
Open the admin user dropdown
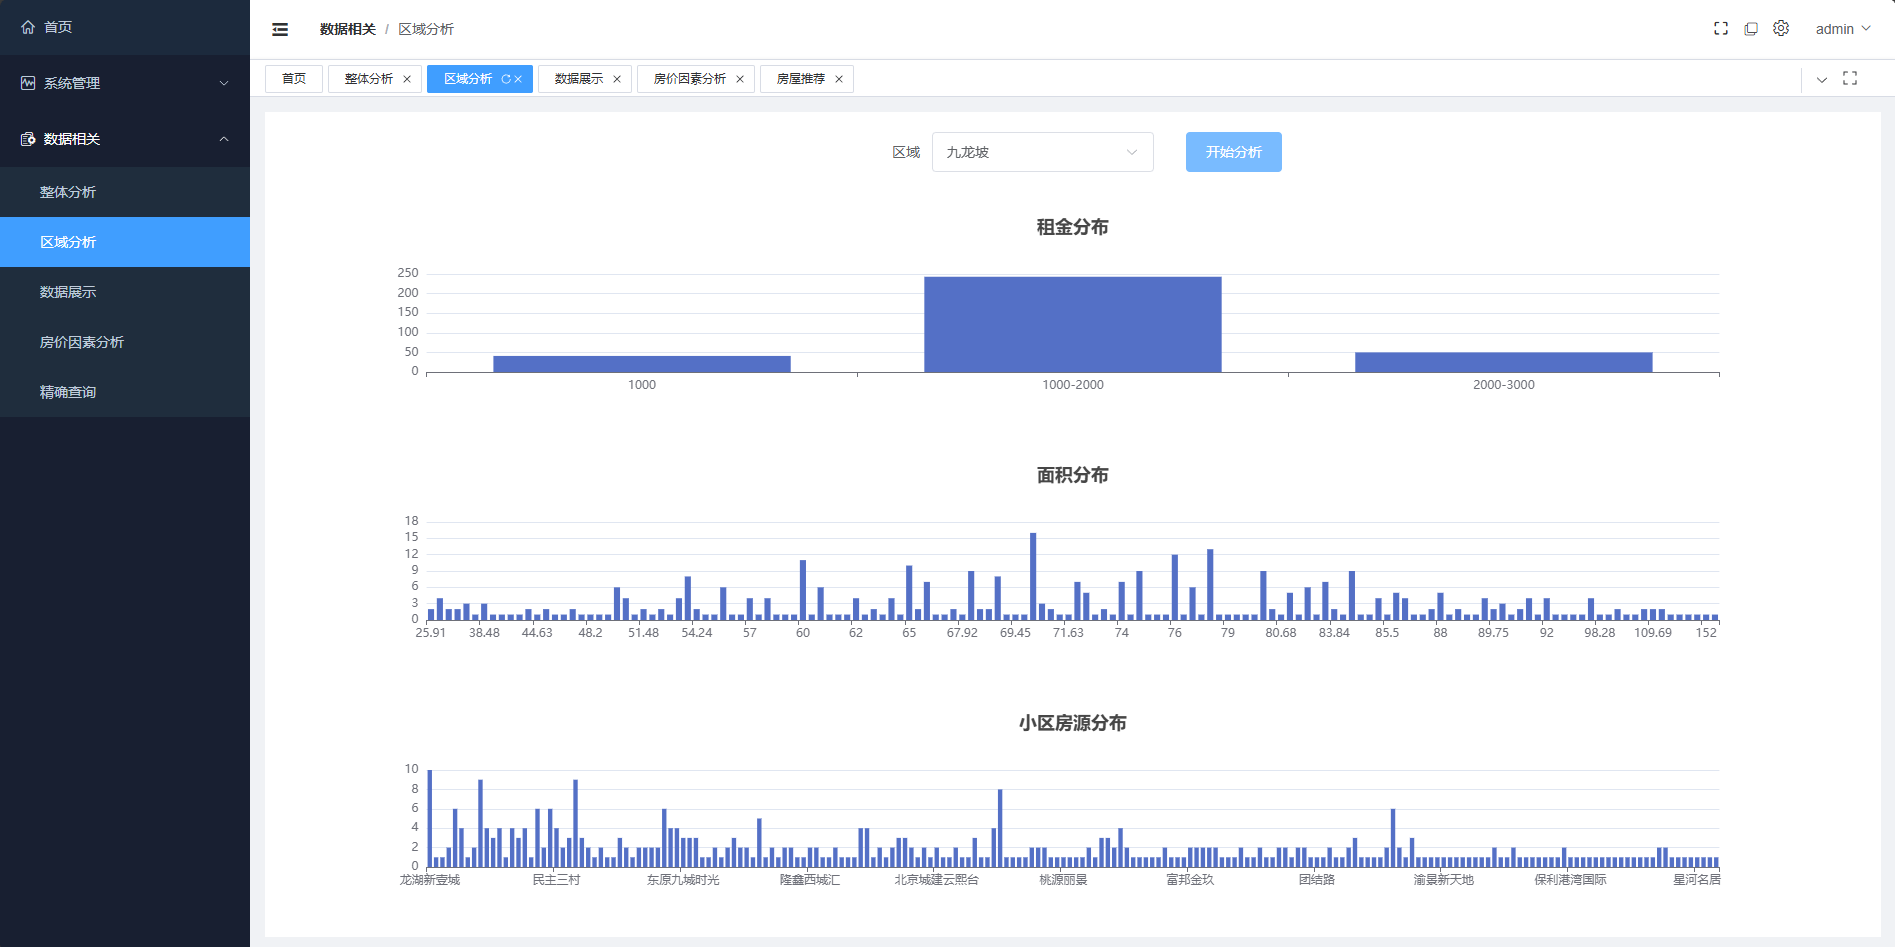[1843, 29]
